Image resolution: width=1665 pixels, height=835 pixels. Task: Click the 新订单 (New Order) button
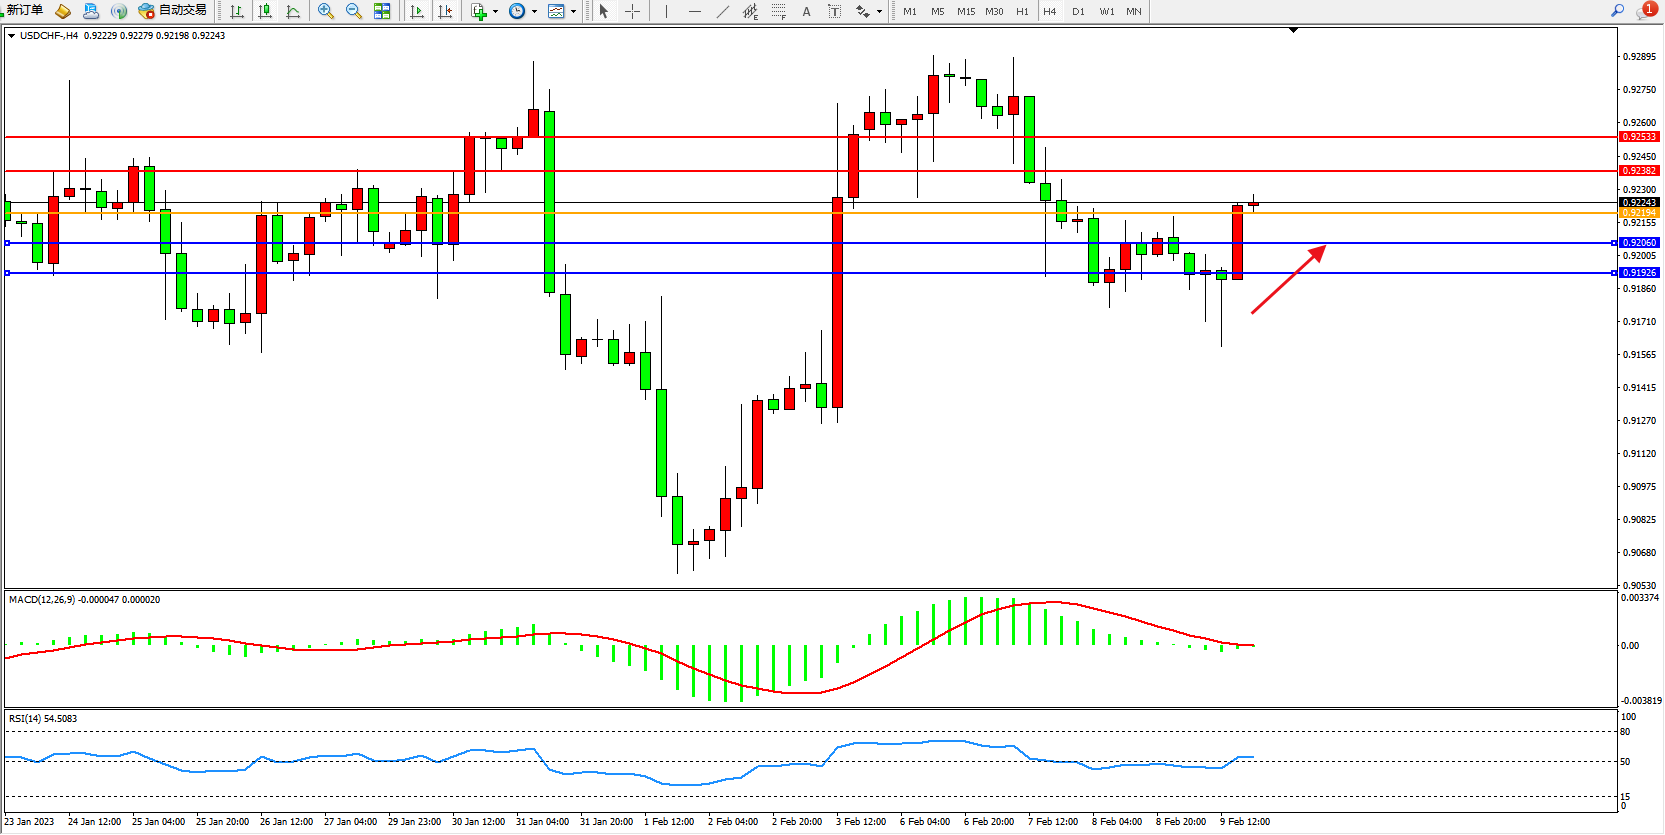[x=25, y=11]
